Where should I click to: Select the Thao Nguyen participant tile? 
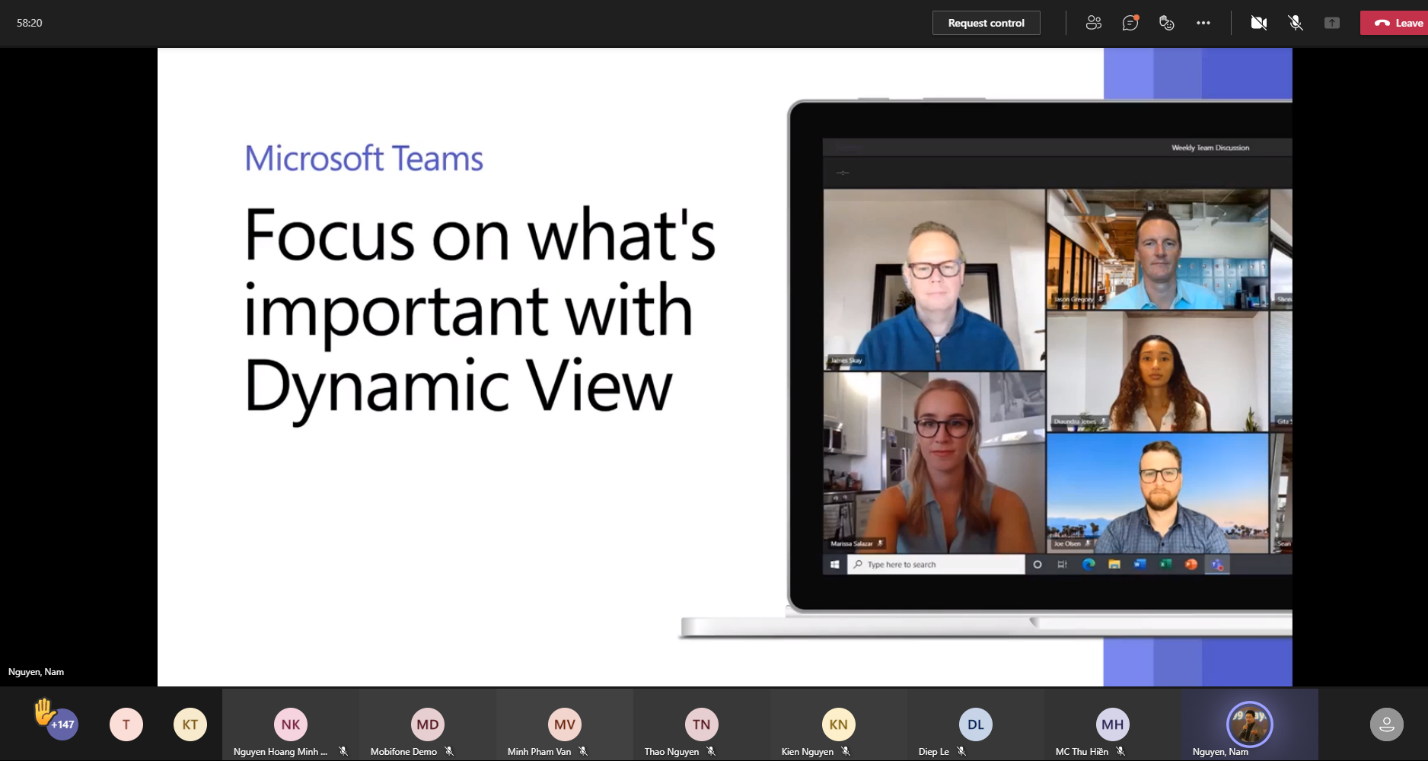click(x=701, y=725)
